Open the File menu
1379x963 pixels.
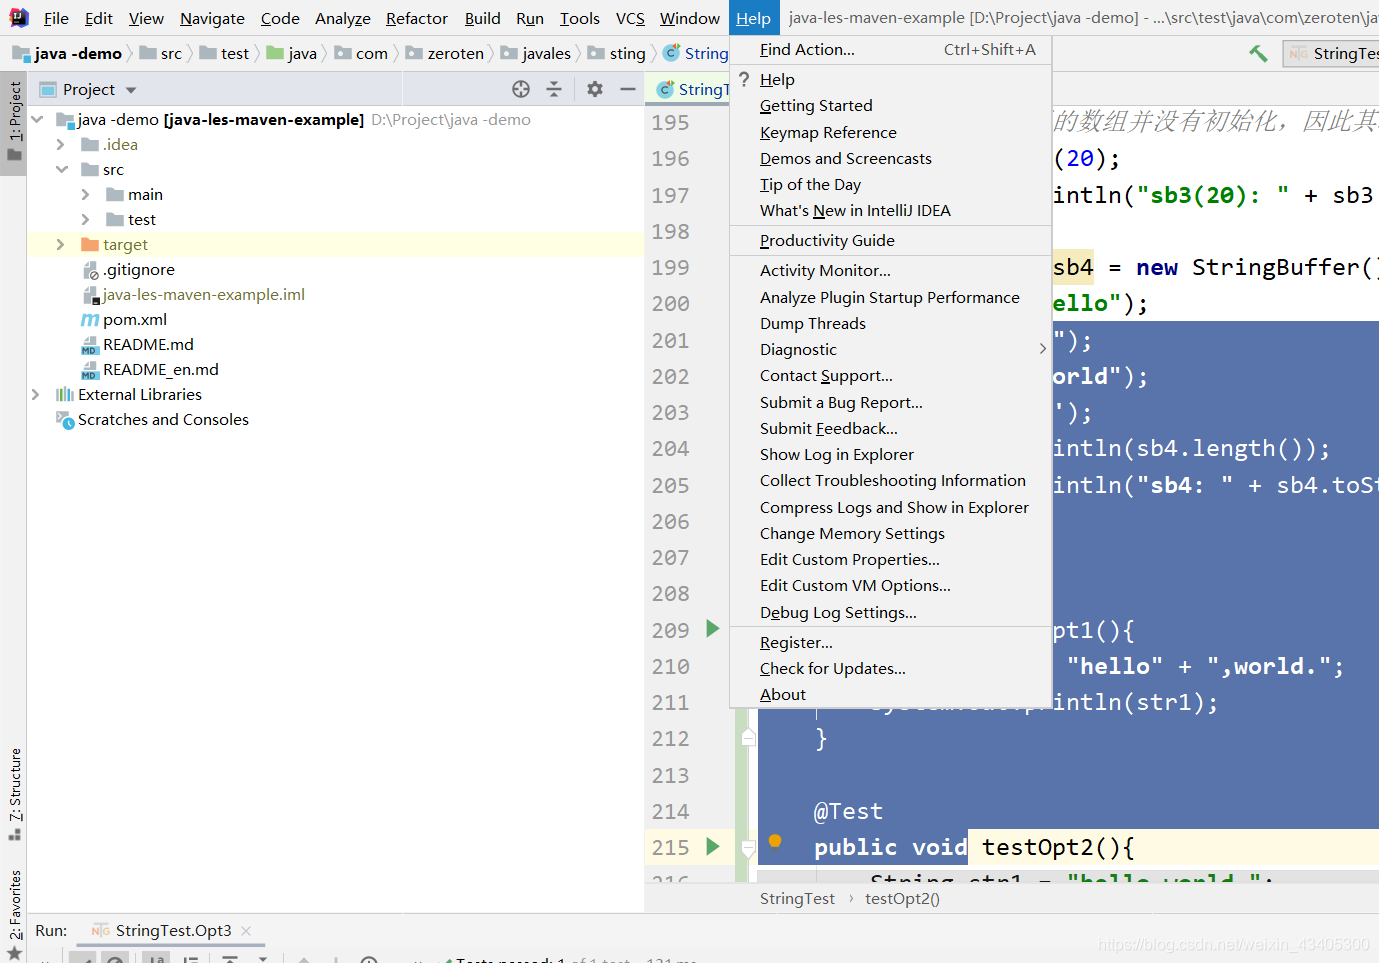[56, 18]
